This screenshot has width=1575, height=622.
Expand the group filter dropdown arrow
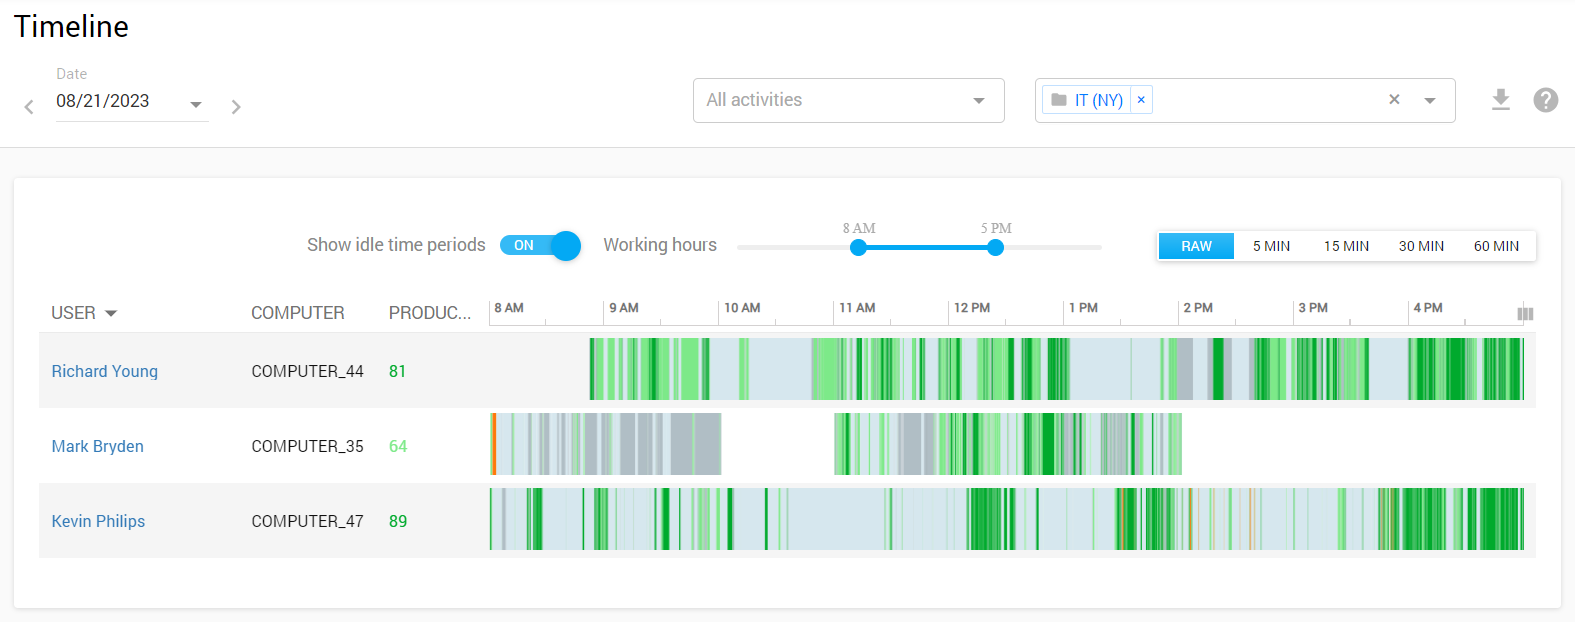coord(1430,100)
